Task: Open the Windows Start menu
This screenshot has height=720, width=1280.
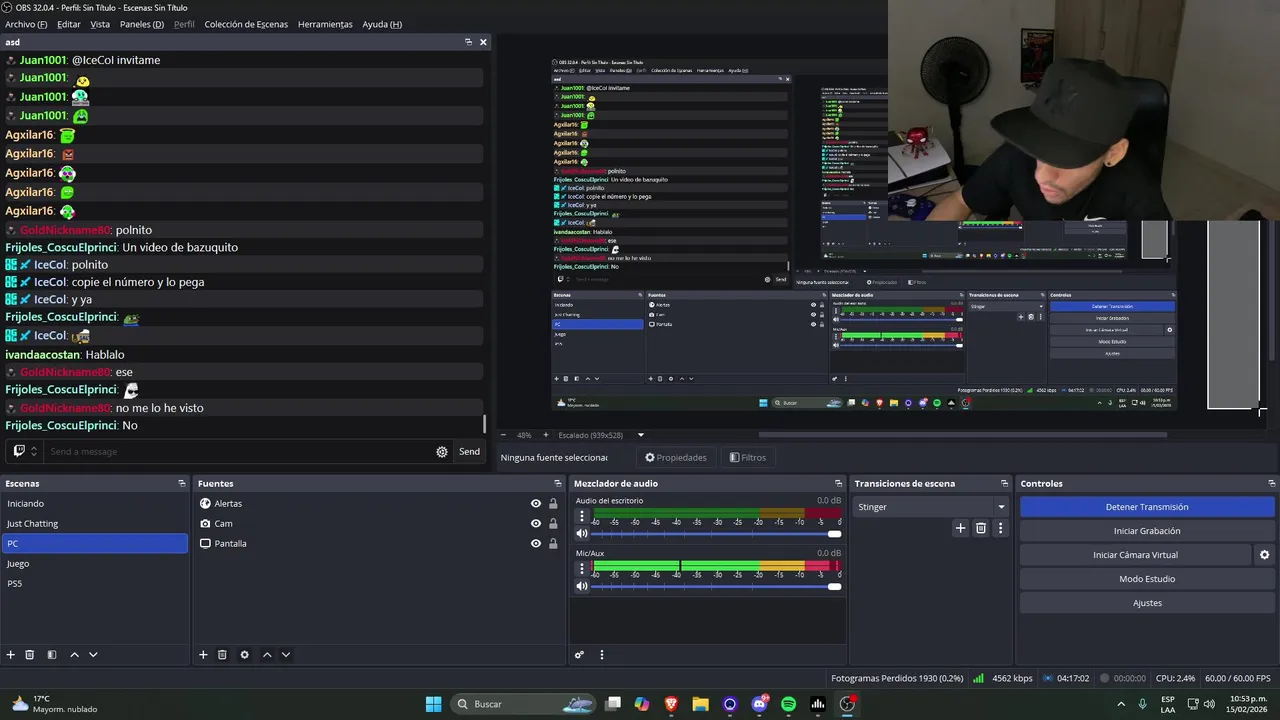Action: (433, 704)
